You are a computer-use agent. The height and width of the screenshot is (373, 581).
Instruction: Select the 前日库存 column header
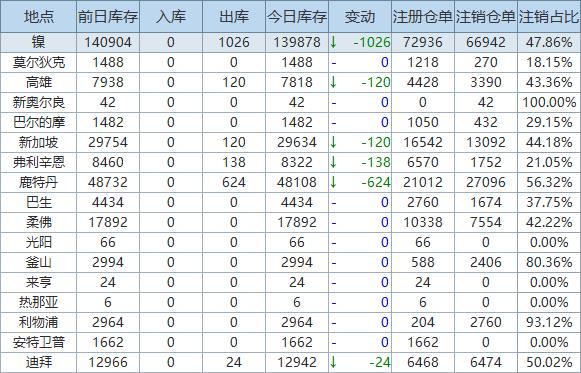[x=108, y=17]
